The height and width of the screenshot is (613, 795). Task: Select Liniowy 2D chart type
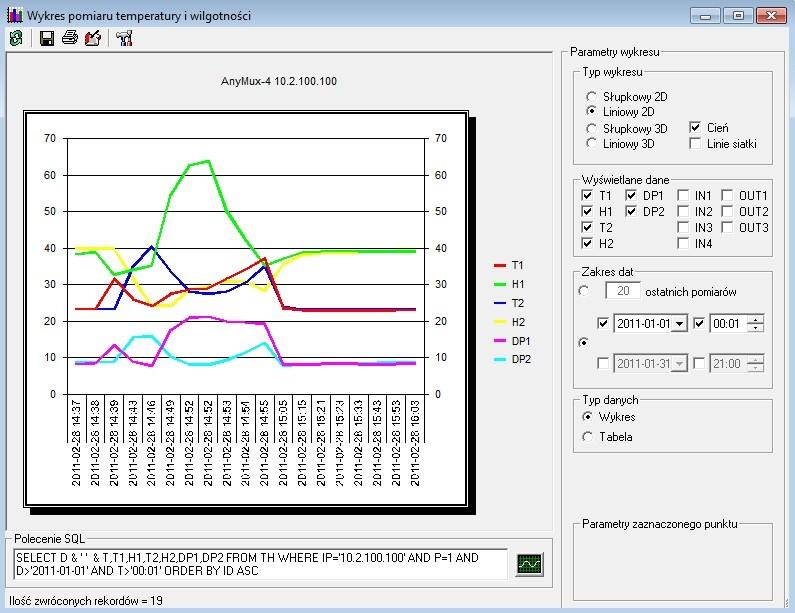pyautogui.click(x=591, y=111)
